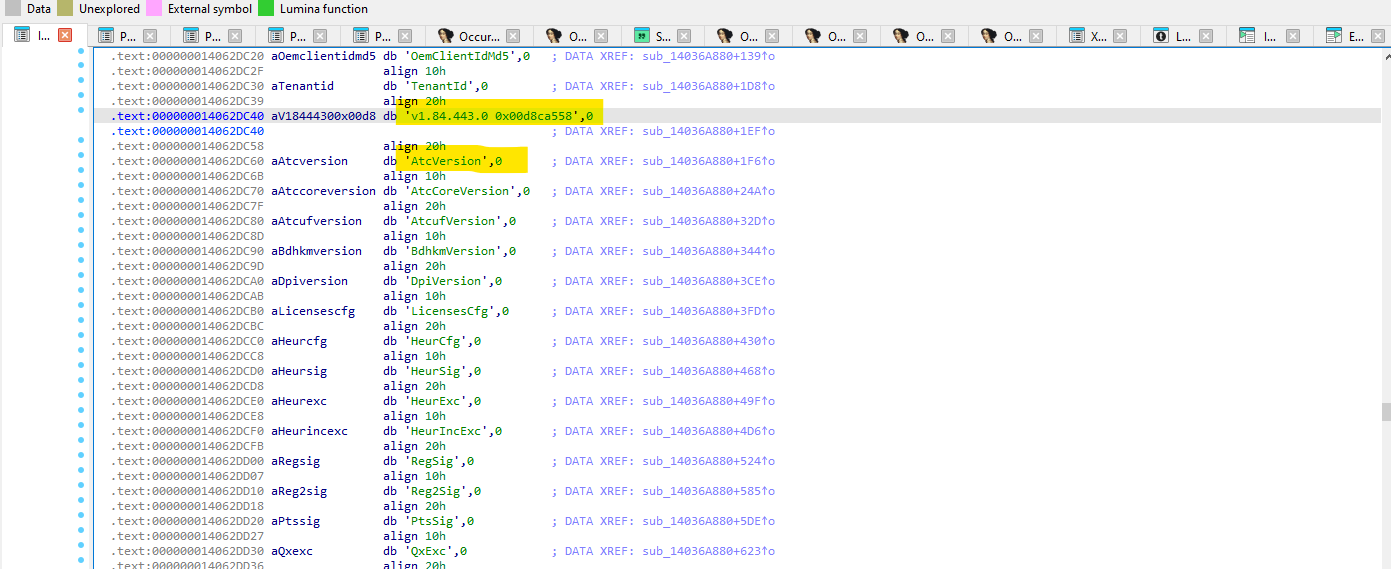Select the aReg2sig label name
This screenshot has width=1391, height=569.
pos(299,491)
